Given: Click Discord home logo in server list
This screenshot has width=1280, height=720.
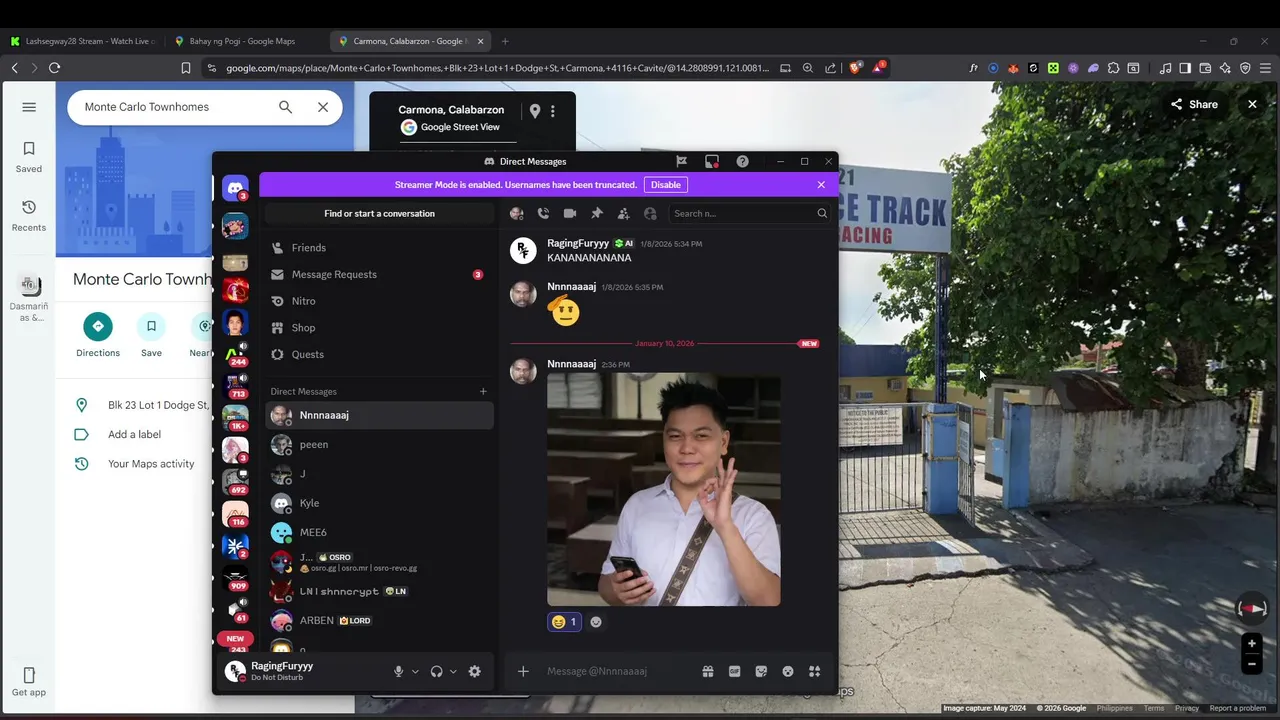Looking at the screenshot, I should click(235, 187).
